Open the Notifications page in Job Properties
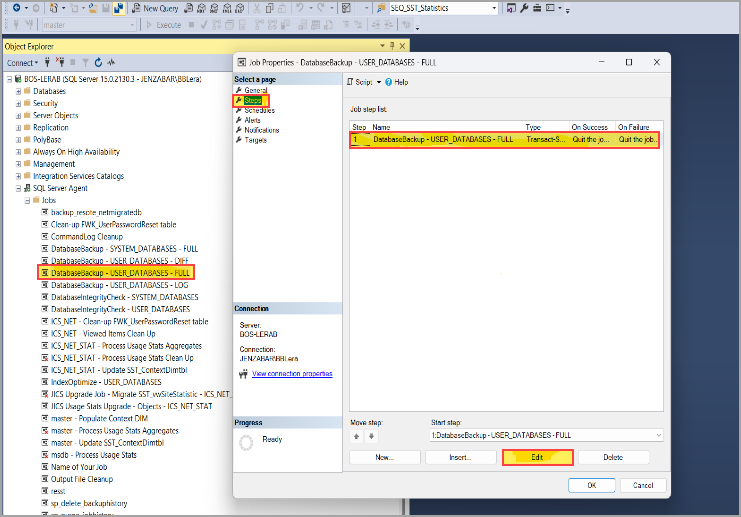Viewport: 741px width, 517px height. [x=262, y=130]
